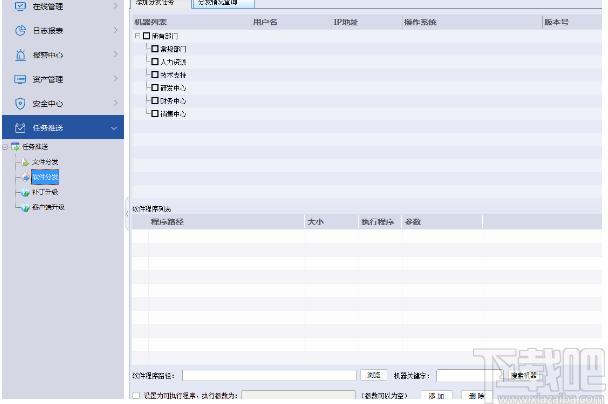Click the 软件分发 arrow icon
This screenshot has width=608, height=404.
click(26, 178)
